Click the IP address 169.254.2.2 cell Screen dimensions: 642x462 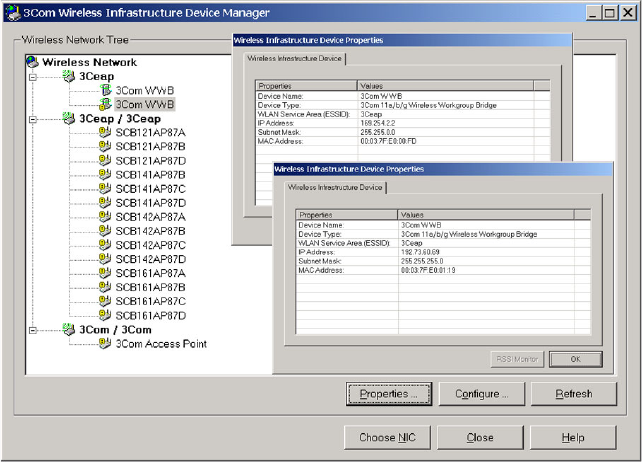pyautogui.click(x=378, y=123)
